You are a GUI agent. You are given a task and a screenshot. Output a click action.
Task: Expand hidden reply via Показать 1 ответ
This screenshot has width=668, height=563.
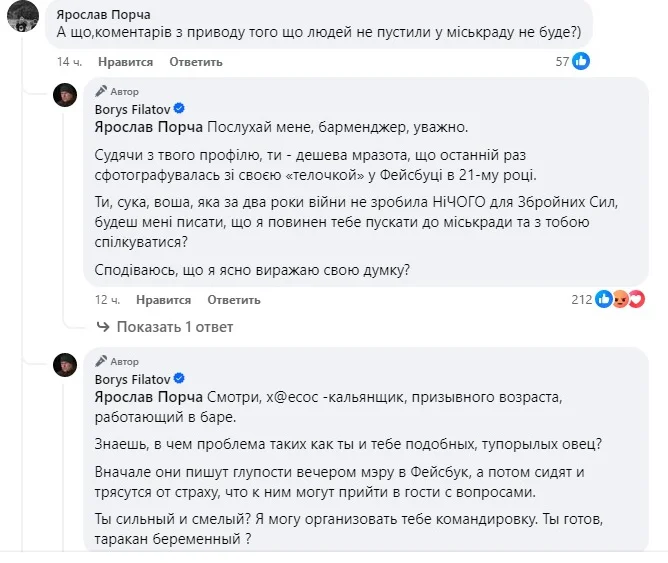pyautogui.click(x=174, y=327)
